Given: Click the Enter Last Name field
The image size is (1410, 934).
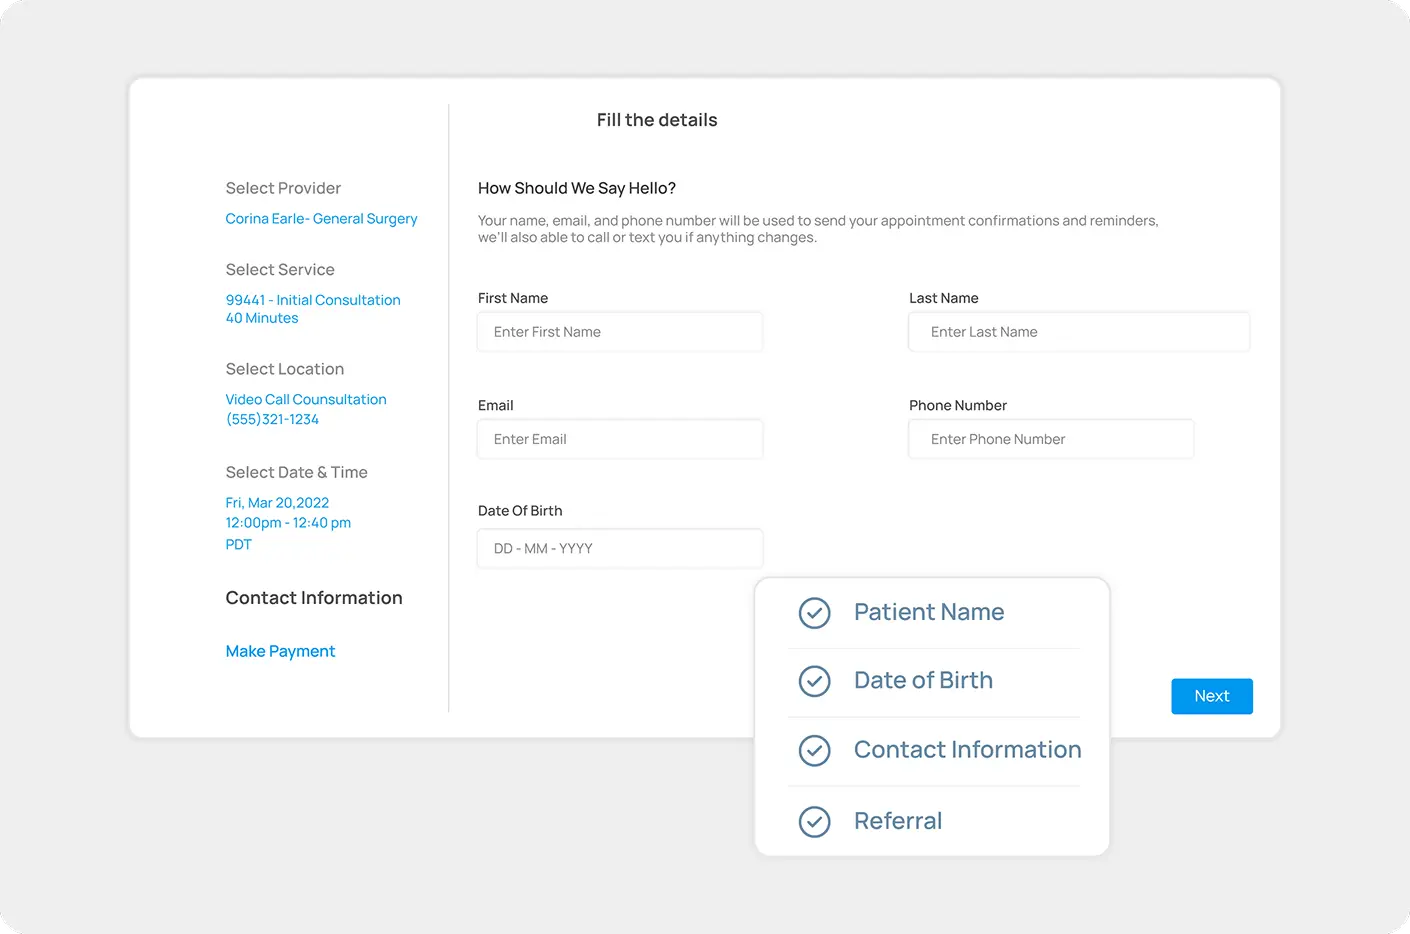Looking at the screenshot, I should 1078,331.
